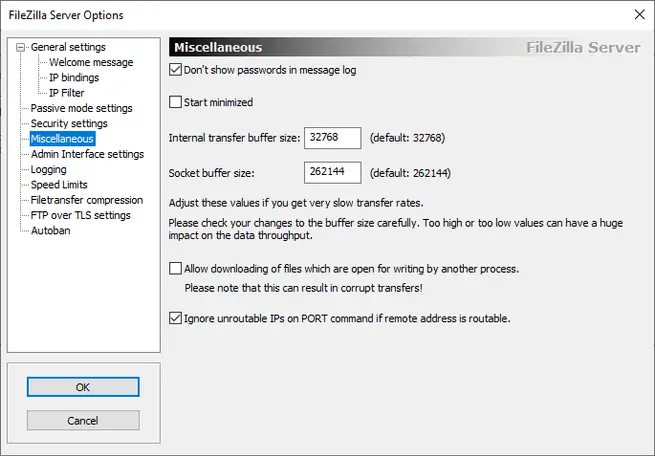Image resolution: width=655 pixels, height=456 pixels.
Task: Open the Welcome message page
Action: tap(91, 63)
